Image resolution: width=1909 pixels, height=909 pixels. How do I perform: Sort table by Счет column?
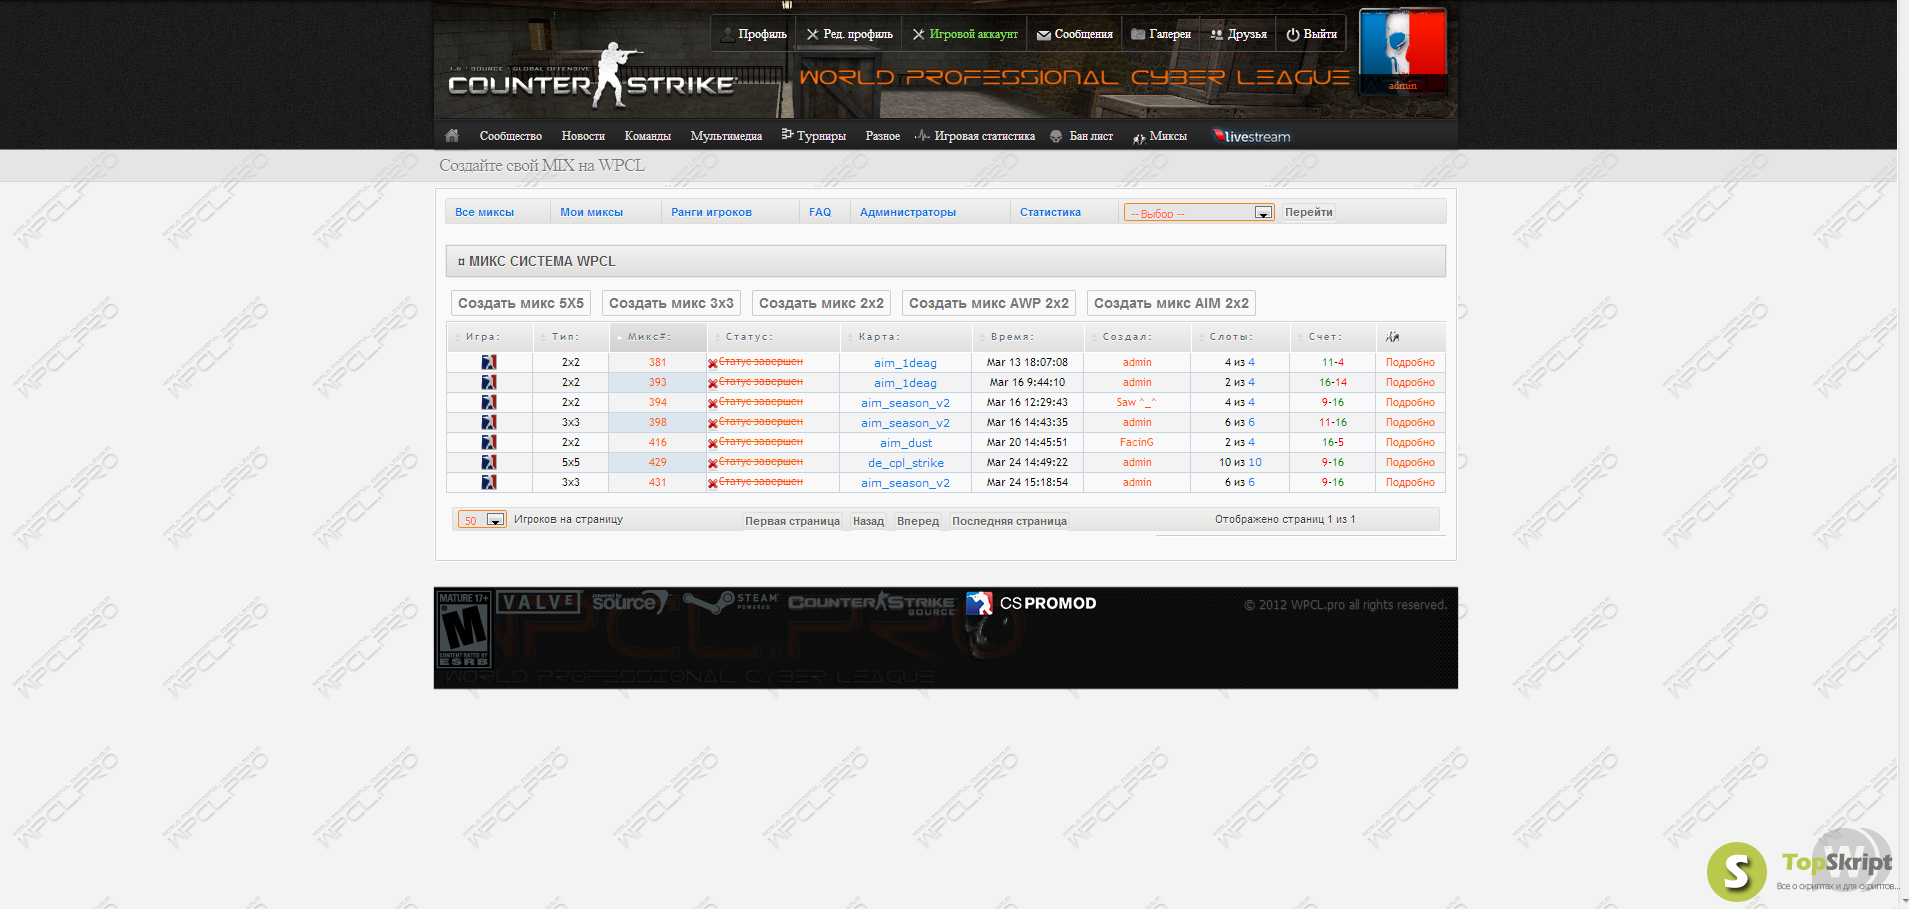click(1332, 337)
